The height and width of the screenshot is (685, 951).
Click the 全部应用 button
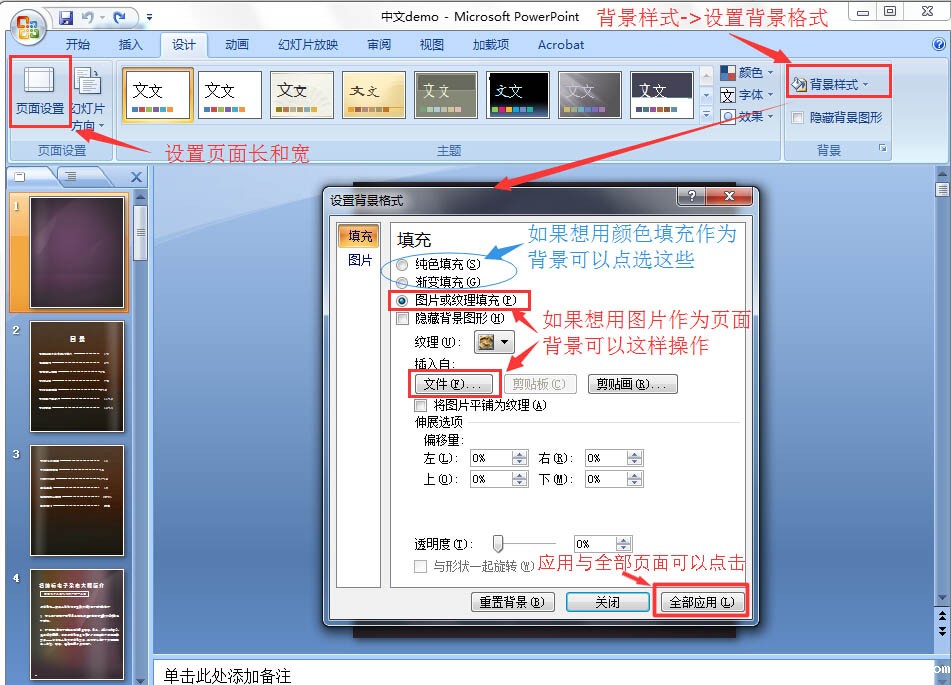pyautogui.click(x=701, y=602)
